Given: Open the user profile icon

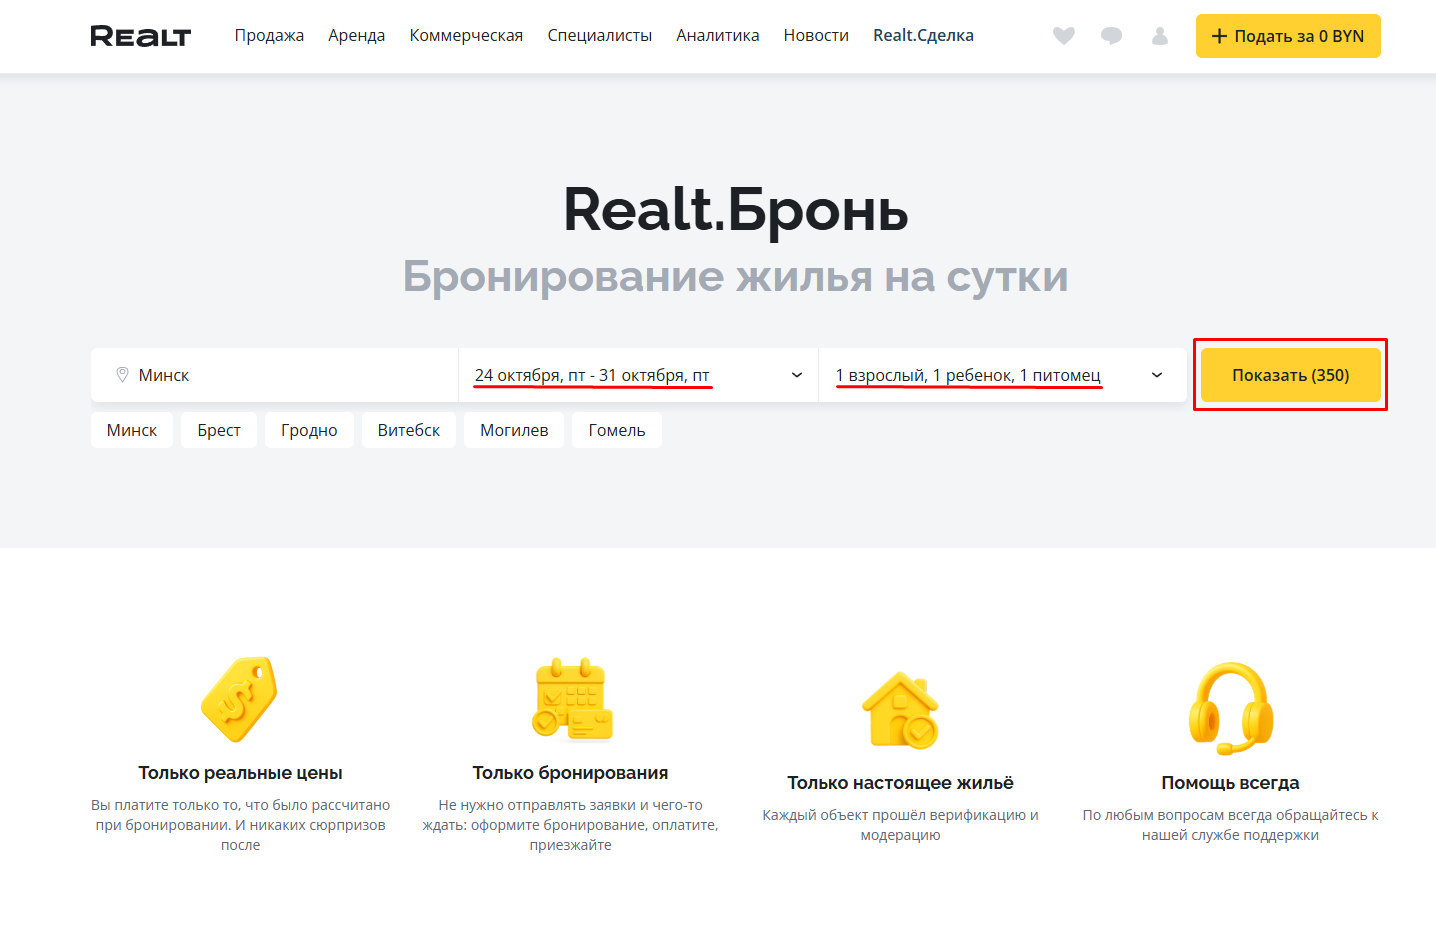Looking at the screenshot, I should pos(1160,36).
